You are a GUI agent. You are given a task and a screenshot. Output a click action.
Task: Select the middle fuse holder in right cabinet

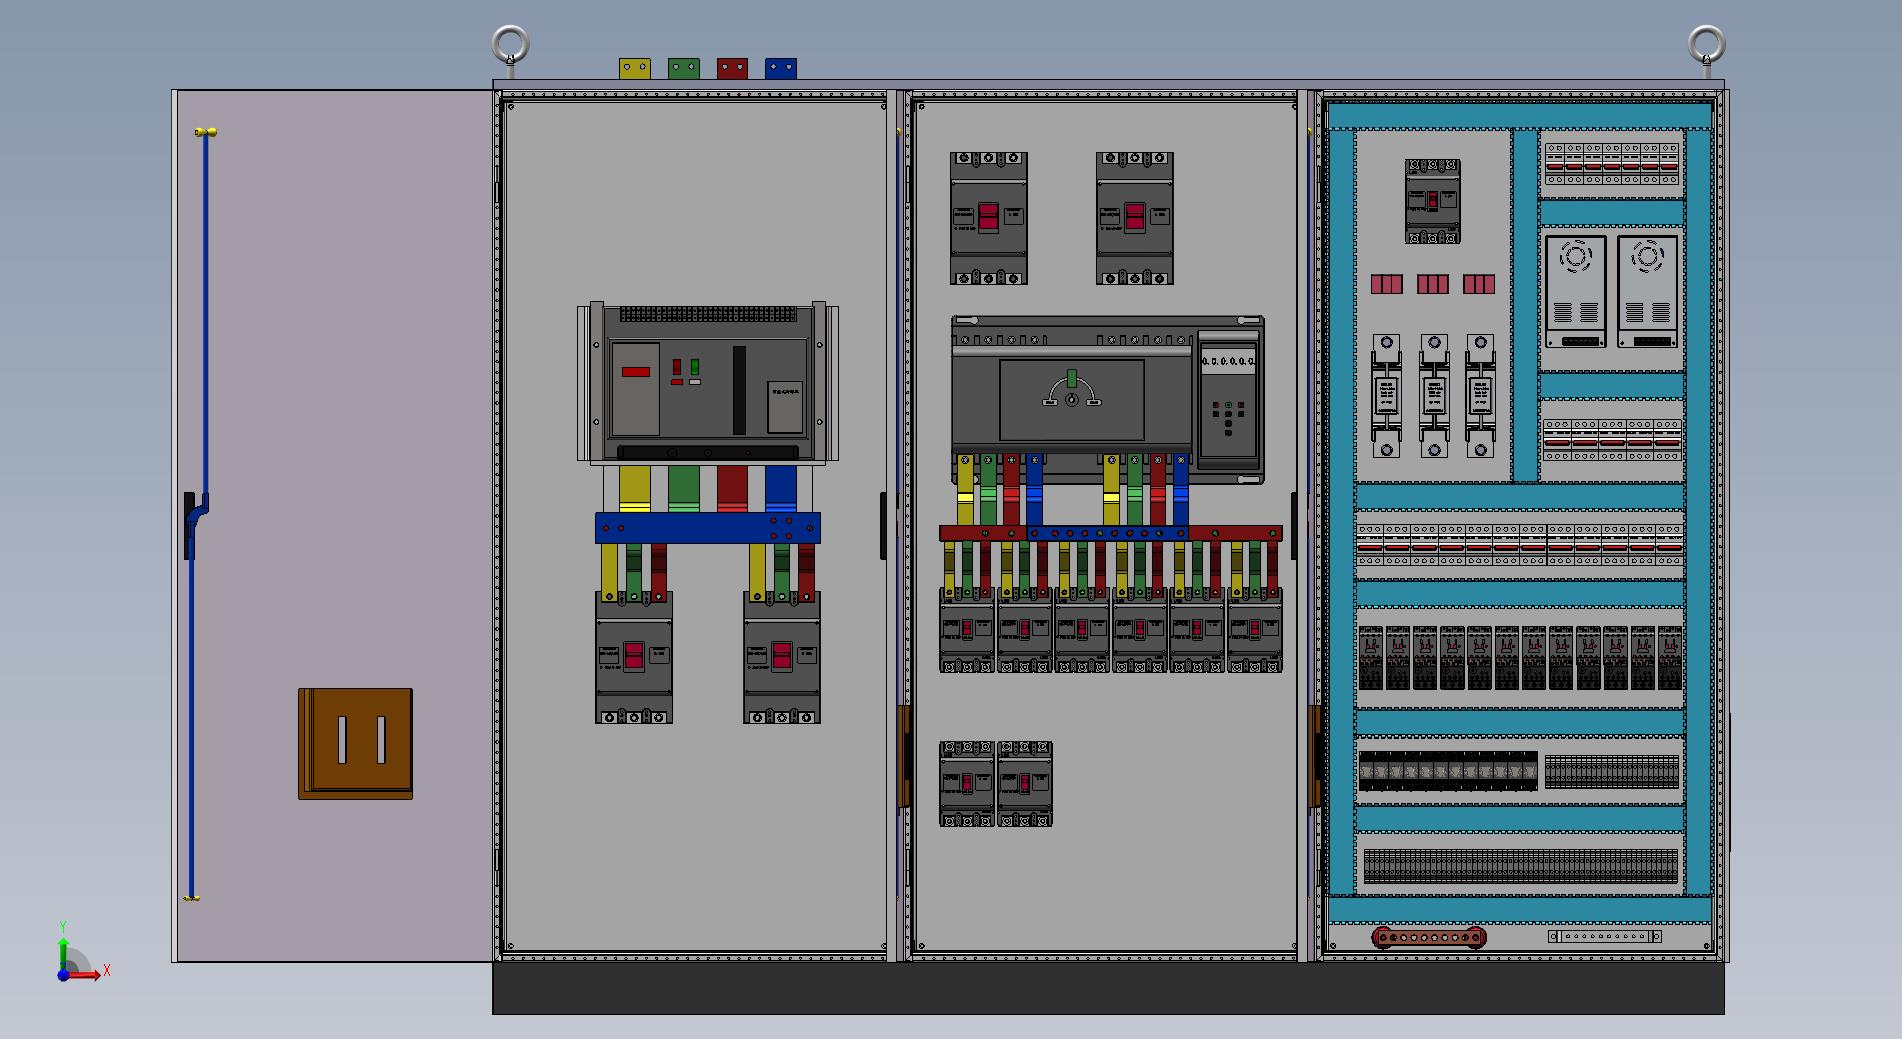pyautogui.click(x=1434, y=396)
